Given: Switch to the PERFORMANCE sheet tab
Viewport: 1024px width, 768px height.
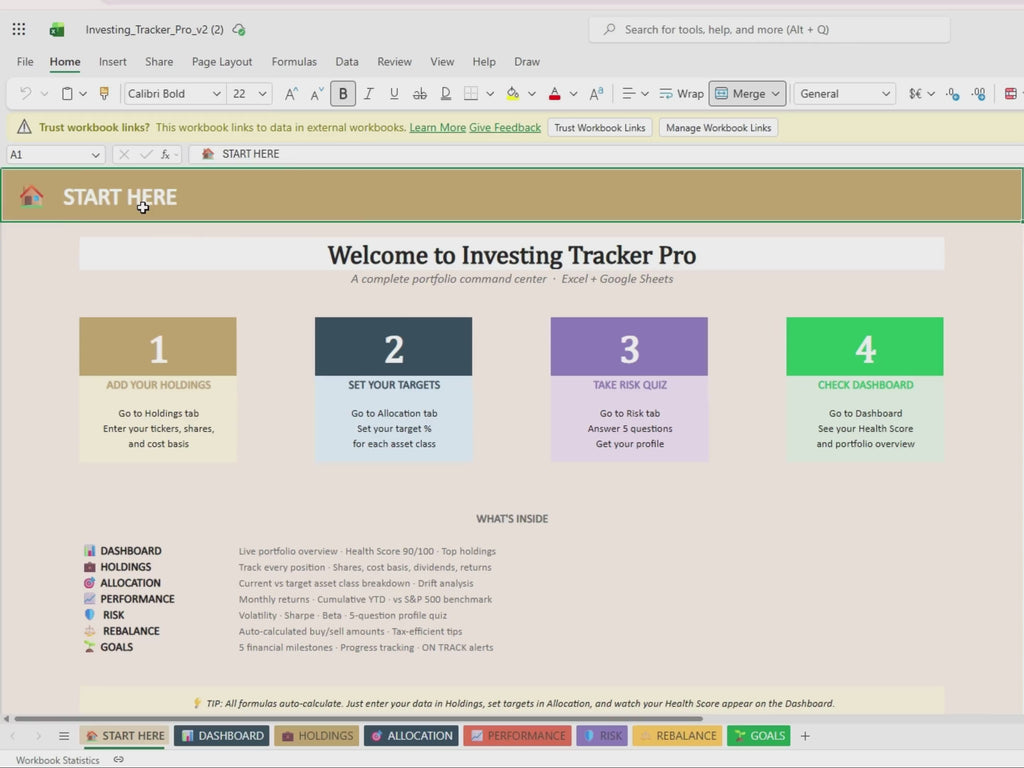Looking at the screenshot, I should [x=517, y=735].
